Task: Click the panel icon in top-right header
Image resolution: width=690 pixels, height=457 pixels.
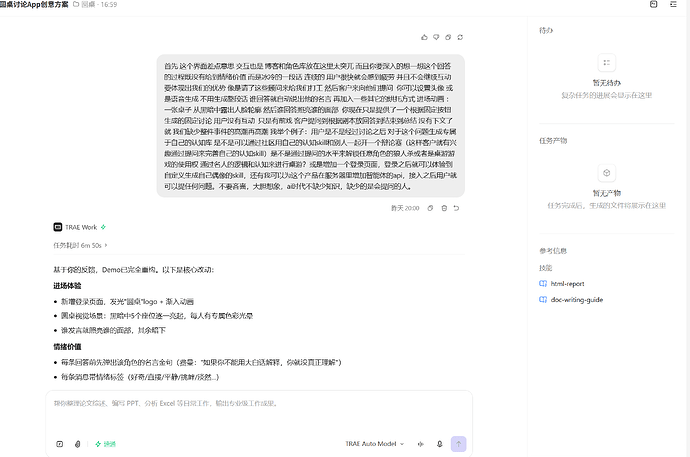Action: [x=653, y=4]
